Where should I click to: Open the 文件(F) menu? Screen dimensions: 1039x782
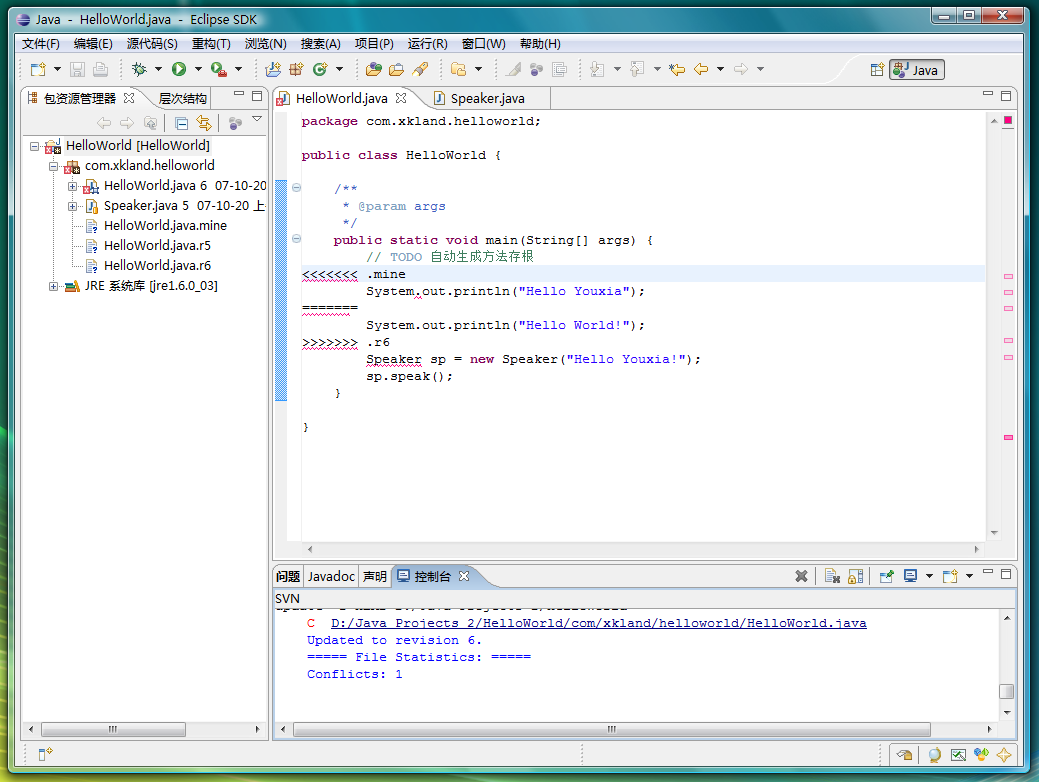[x=40, y=44]
